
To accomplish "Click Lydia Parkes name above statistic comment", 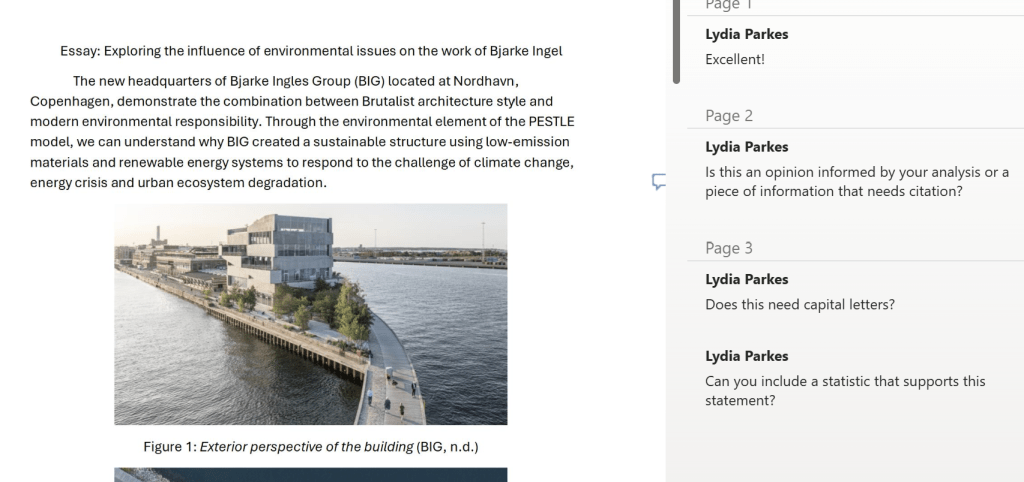I will (746, 357).
